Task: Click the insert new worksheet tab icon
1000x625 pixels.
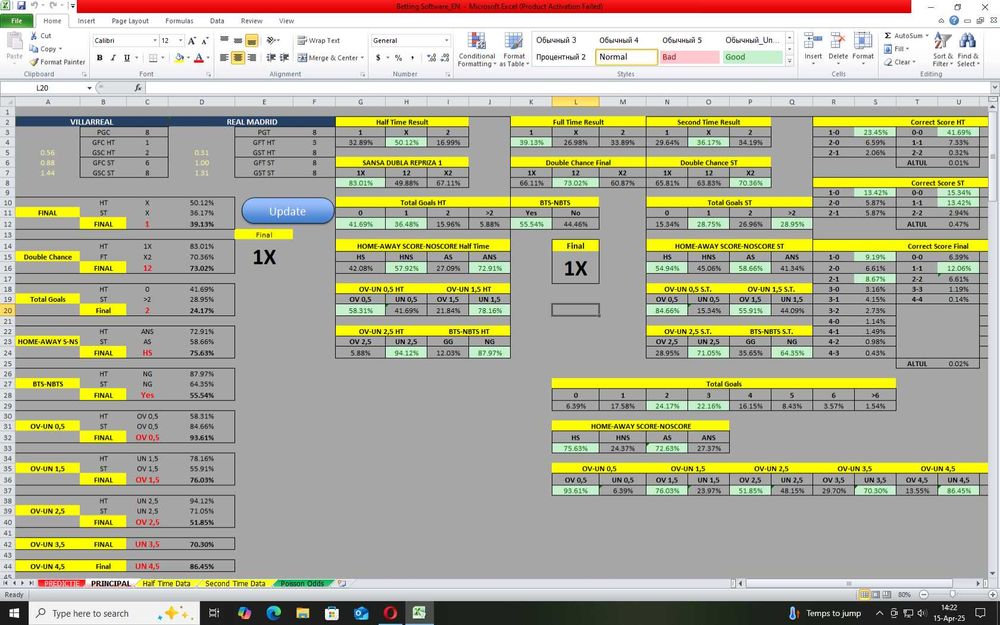Action: pos(342,583)
